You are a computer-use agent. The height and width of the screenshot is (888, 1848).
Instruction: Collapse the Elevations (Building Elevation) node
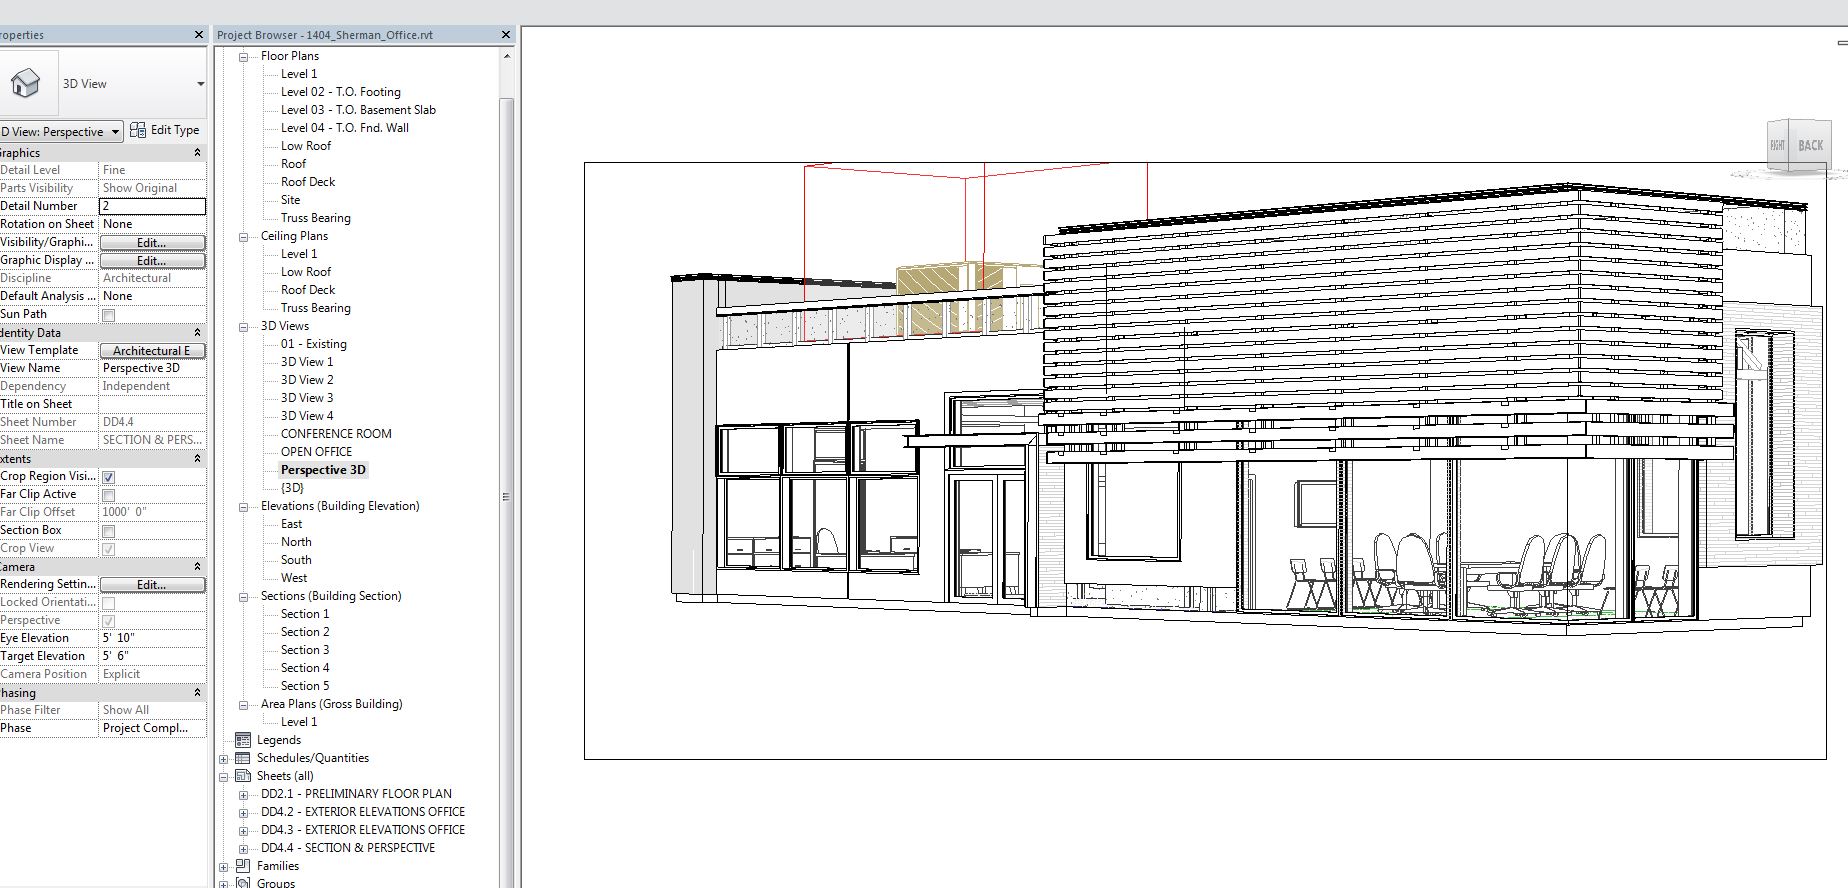click(243, 507)
